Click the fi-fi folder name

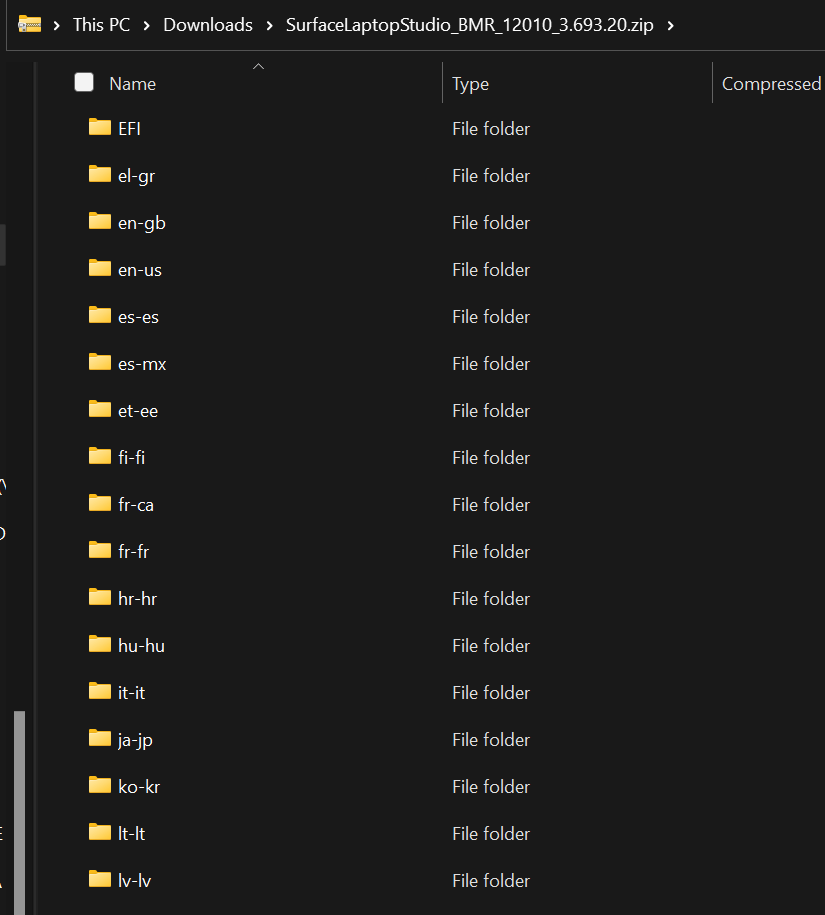131,458
